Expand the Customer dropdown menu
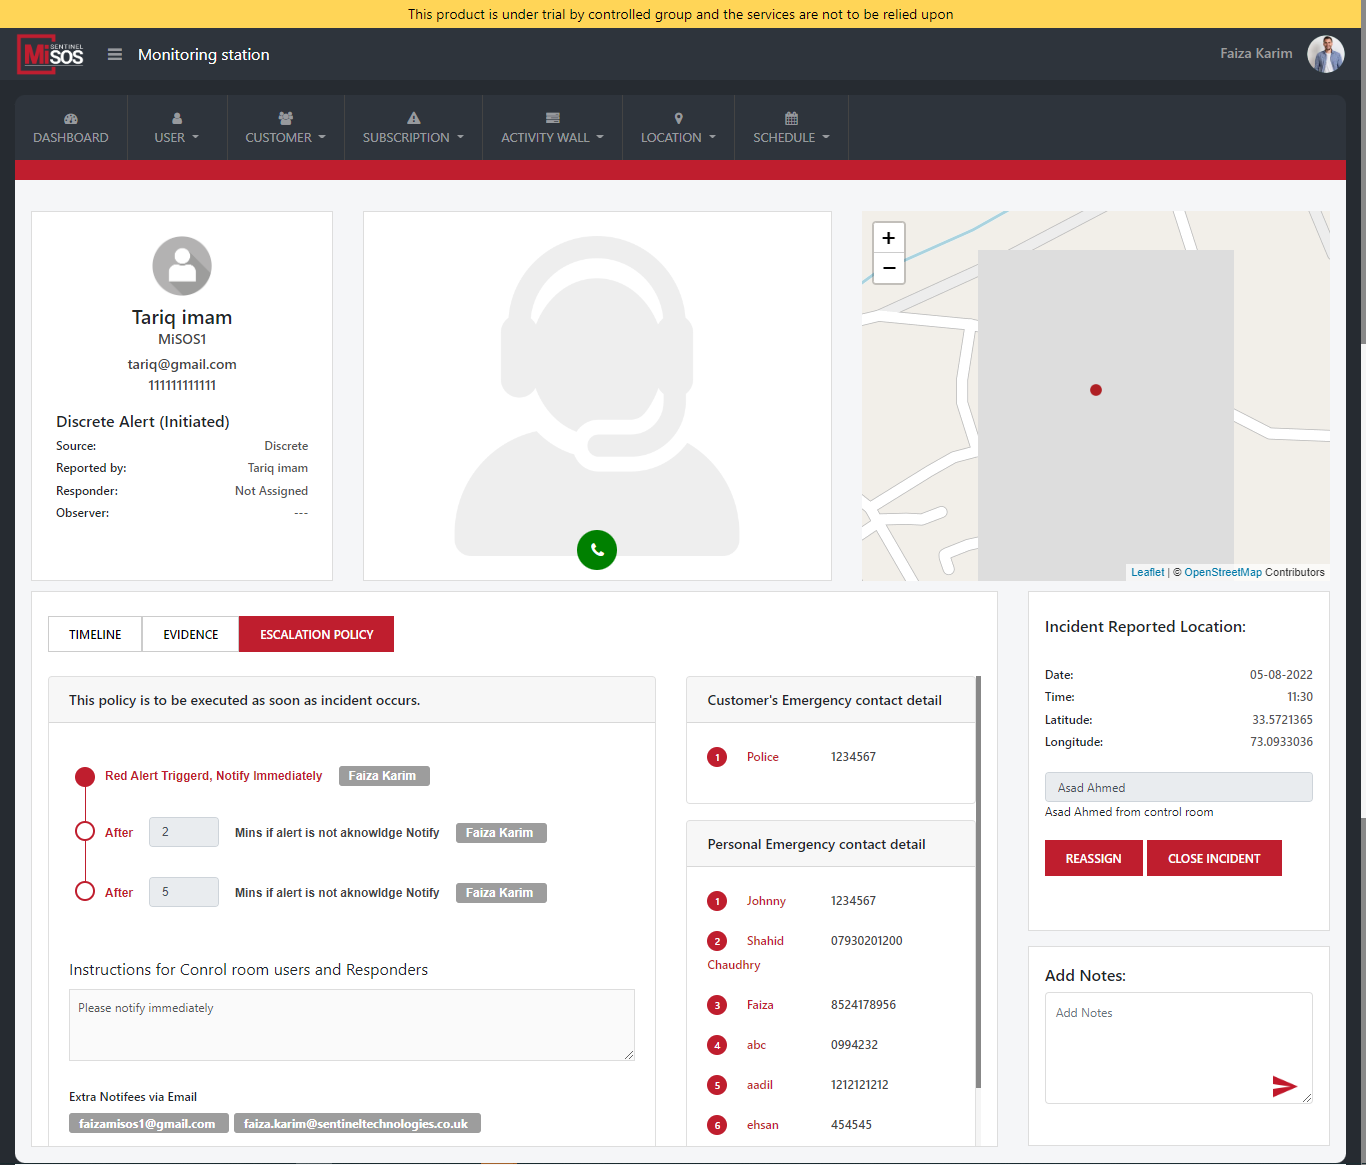This screenshot has width=1368, height=1165. (x=285, y=128)
